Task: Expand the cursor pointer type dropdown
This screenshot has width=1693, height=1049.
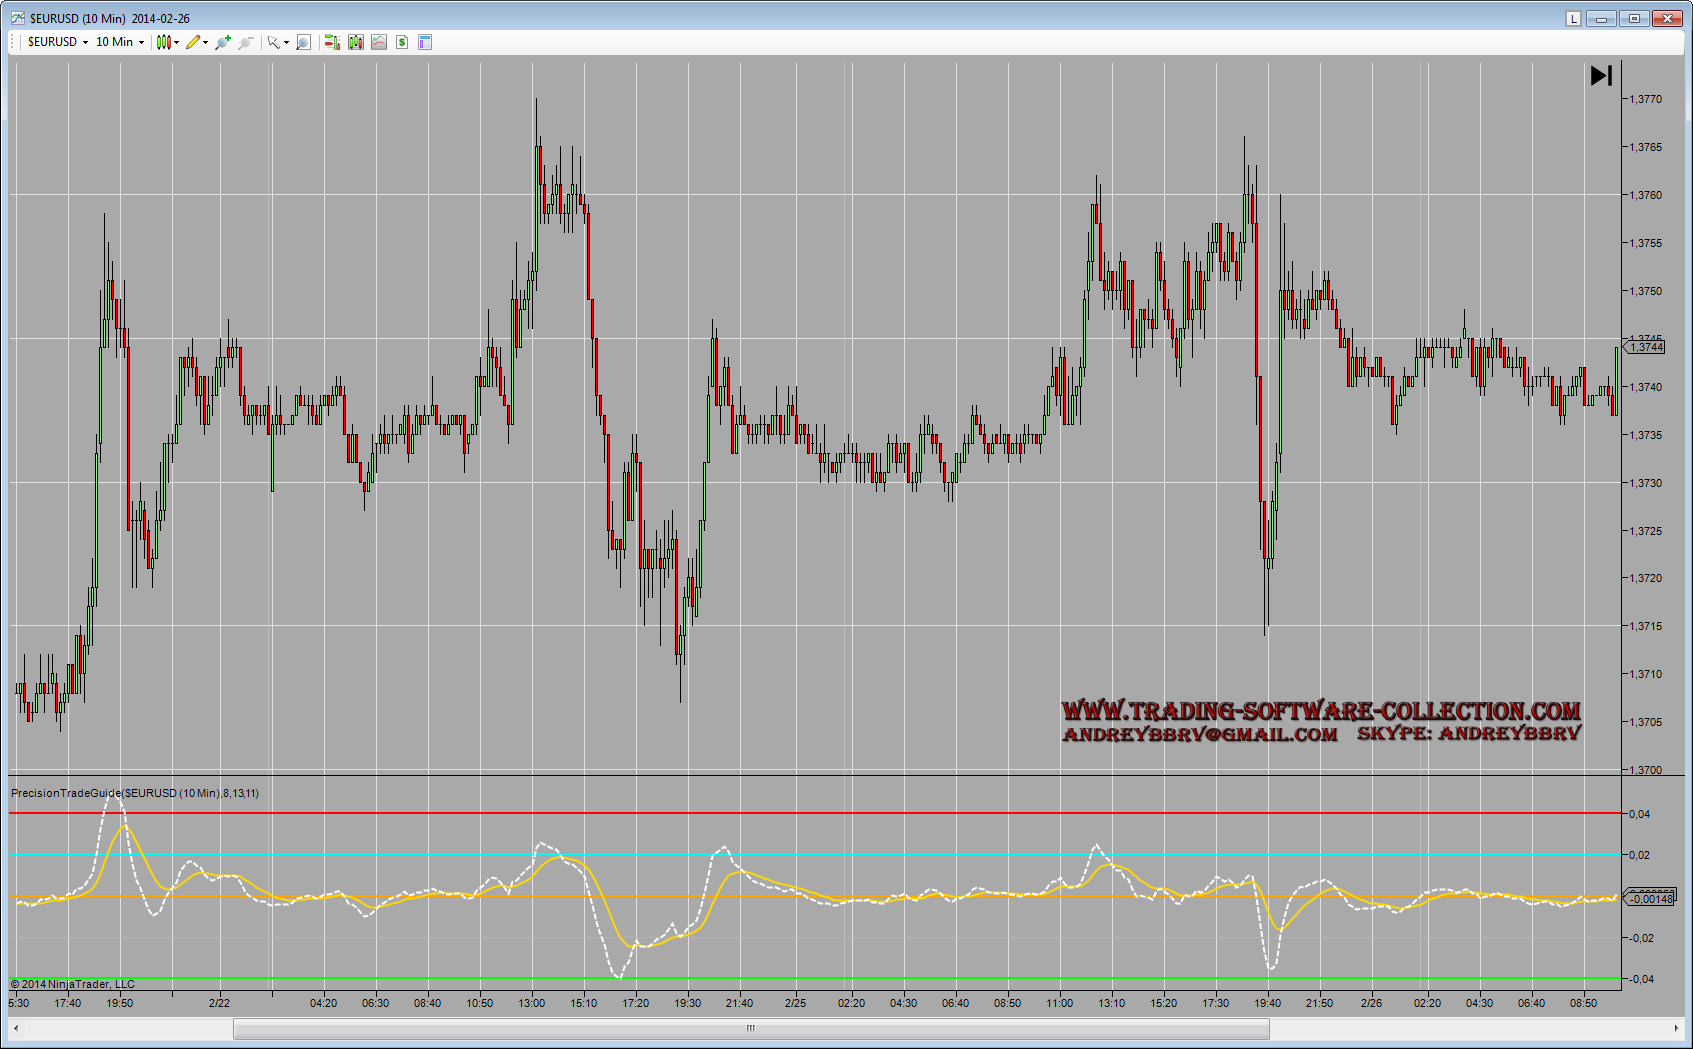Action: [x=277, y=42]
